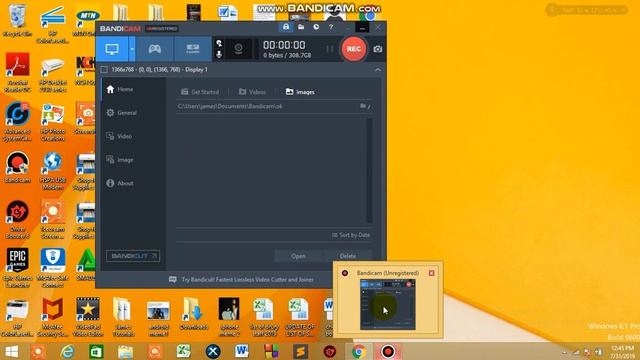The height and width of the screenshot is (360, 640).
Task: Take screenshot with camera icon
Action: pos(378,49)
